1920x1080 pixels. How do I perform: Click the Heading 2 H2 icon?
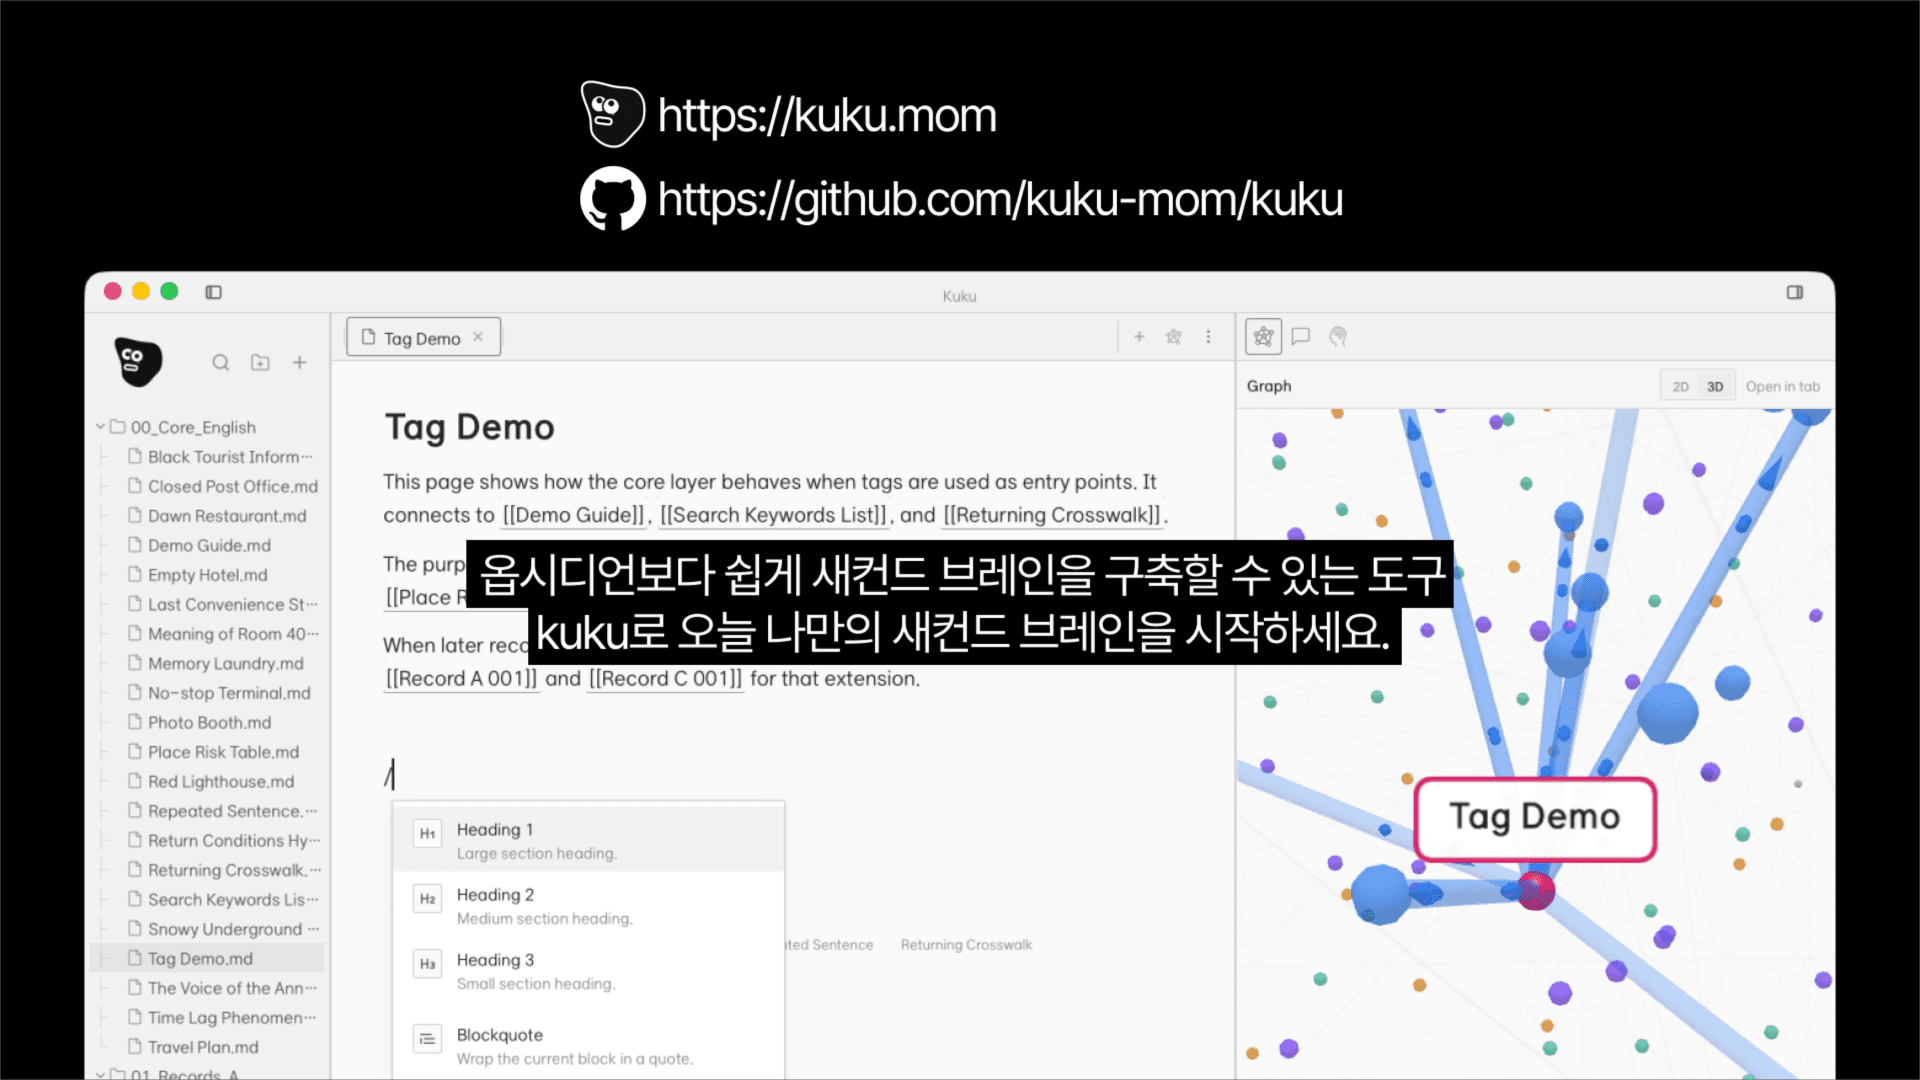coord(428,899)
